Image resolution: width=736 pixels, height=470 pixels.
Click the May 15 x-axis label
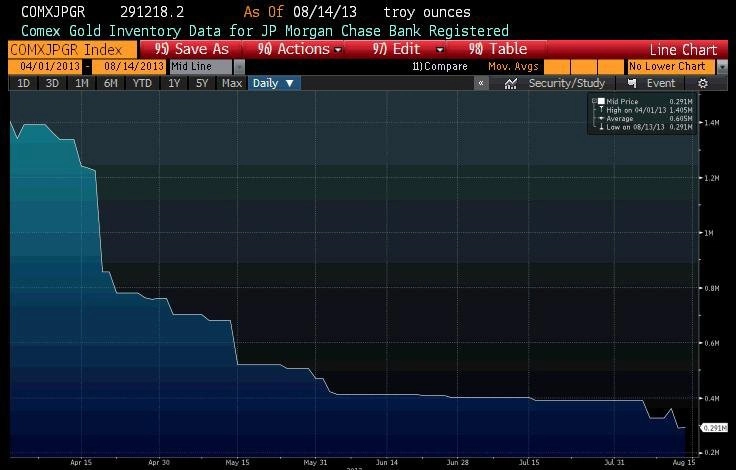click(x=238, y=462)
